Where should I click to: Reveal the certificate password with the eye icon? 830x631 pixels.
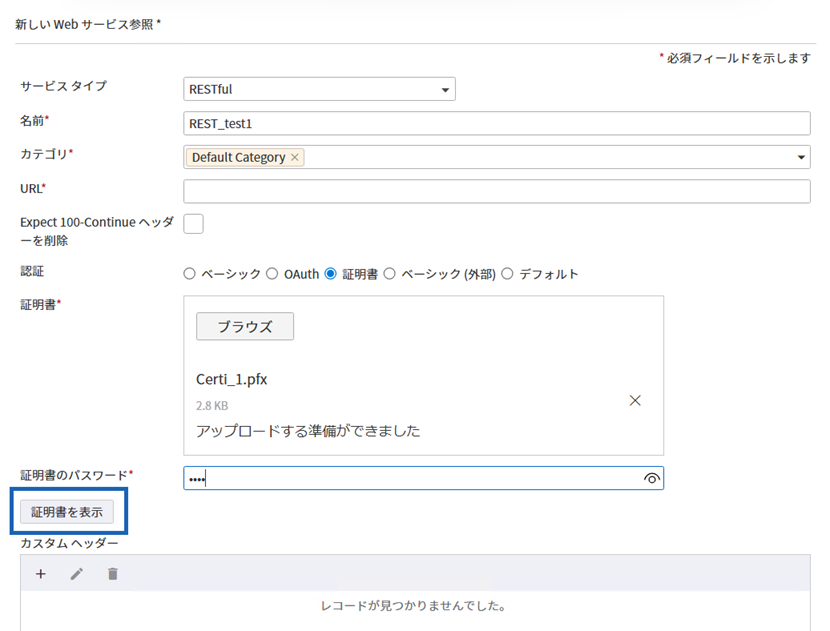[x=653, y=478]
